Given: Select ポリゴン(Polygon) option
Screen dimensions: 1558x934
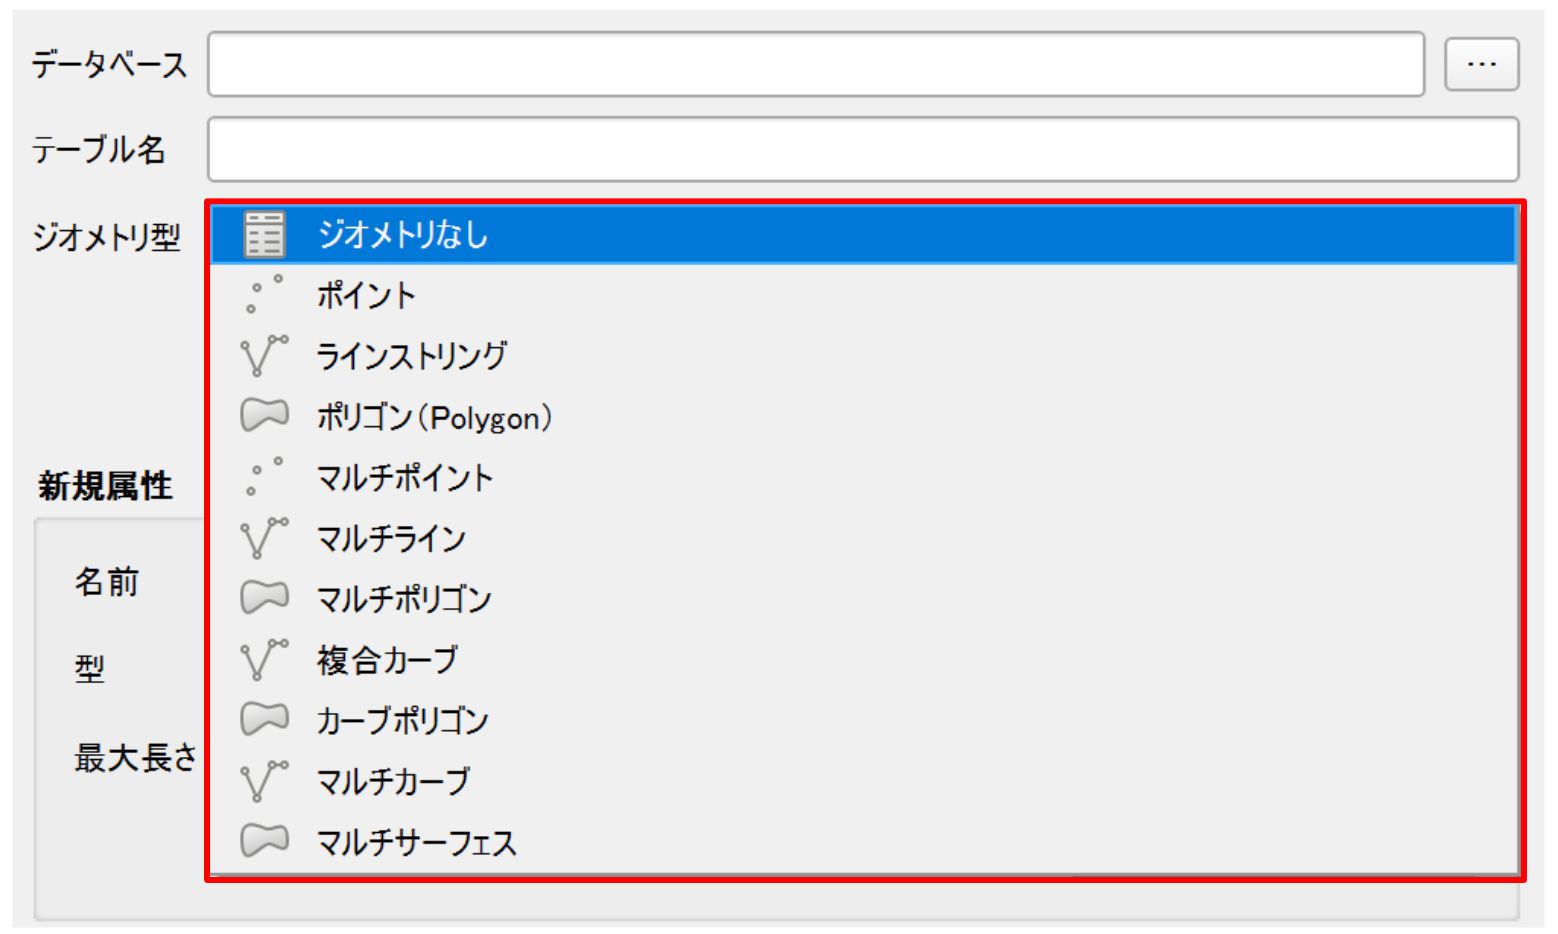Looking at the screenshot, I should [864, 417].
